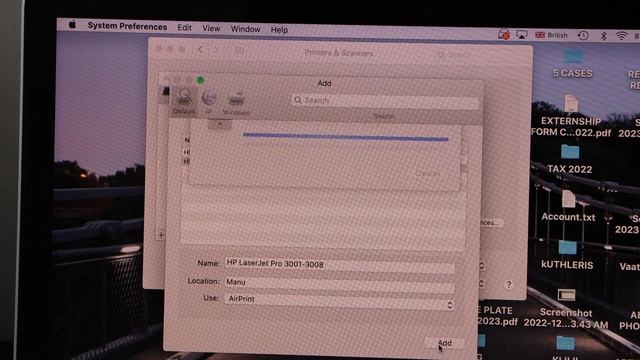
Task: Open the Edit menu
Action: [184, 27]
